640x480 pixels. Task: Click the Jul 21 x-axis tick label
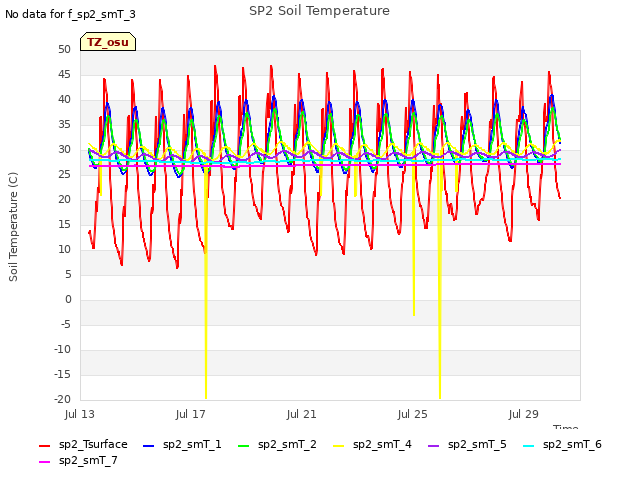302,414
